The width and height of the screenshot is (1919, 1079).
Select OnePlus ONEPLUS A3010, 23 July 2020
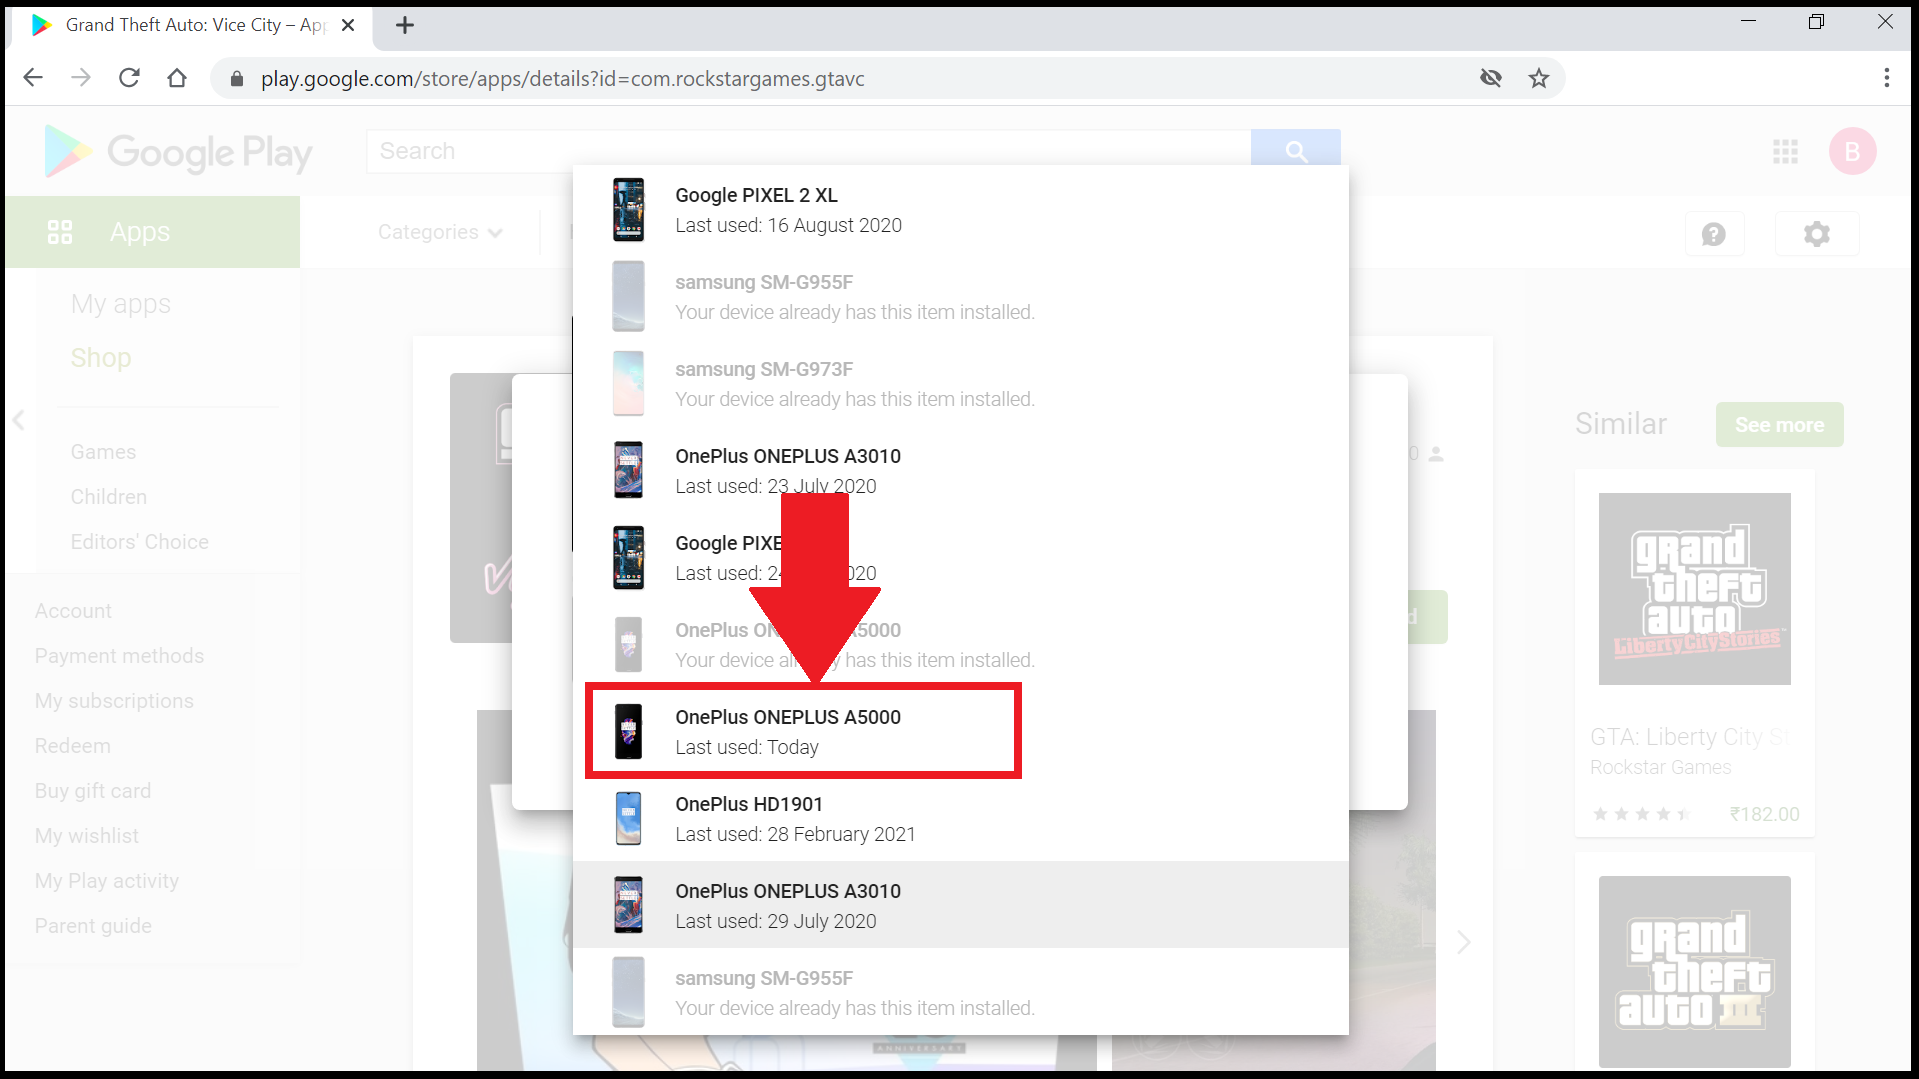pos(961,471)
